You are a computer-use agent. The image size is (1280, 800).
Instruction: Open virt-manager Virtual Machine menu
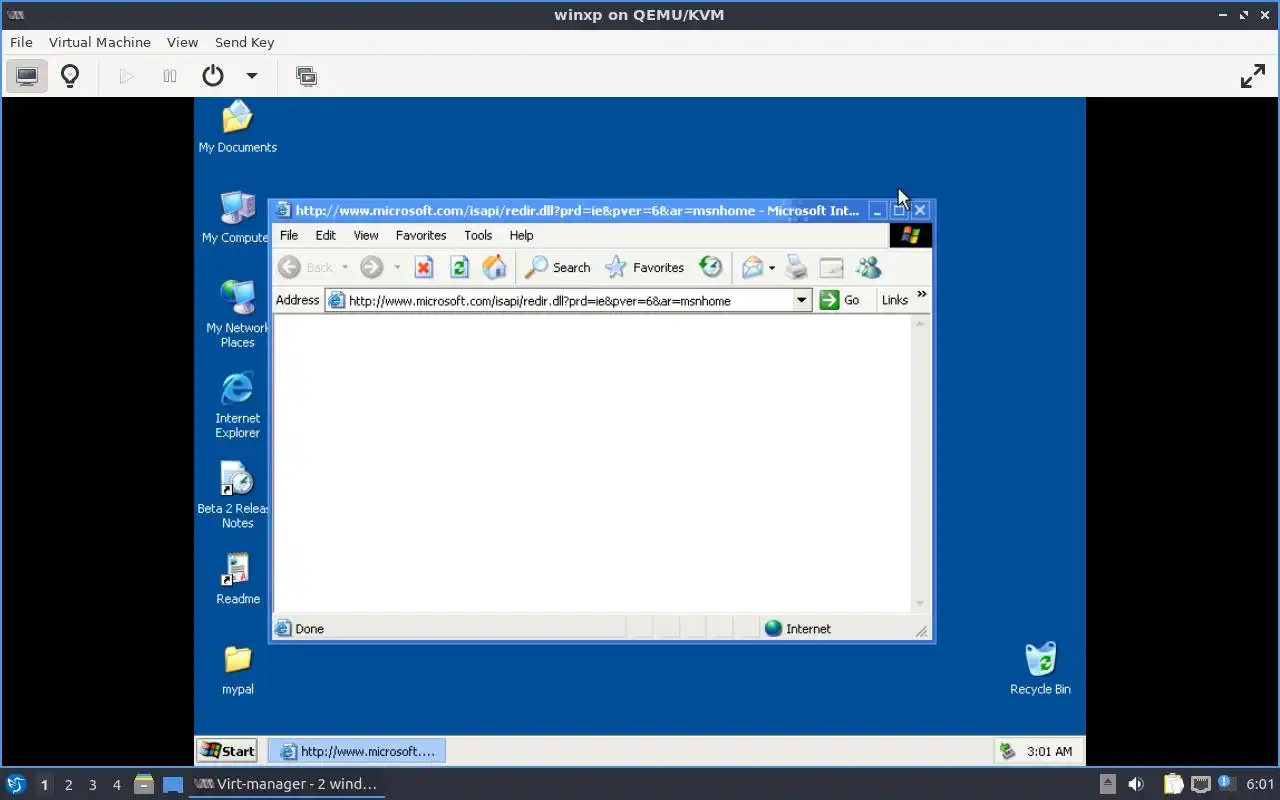pos(100,42)
